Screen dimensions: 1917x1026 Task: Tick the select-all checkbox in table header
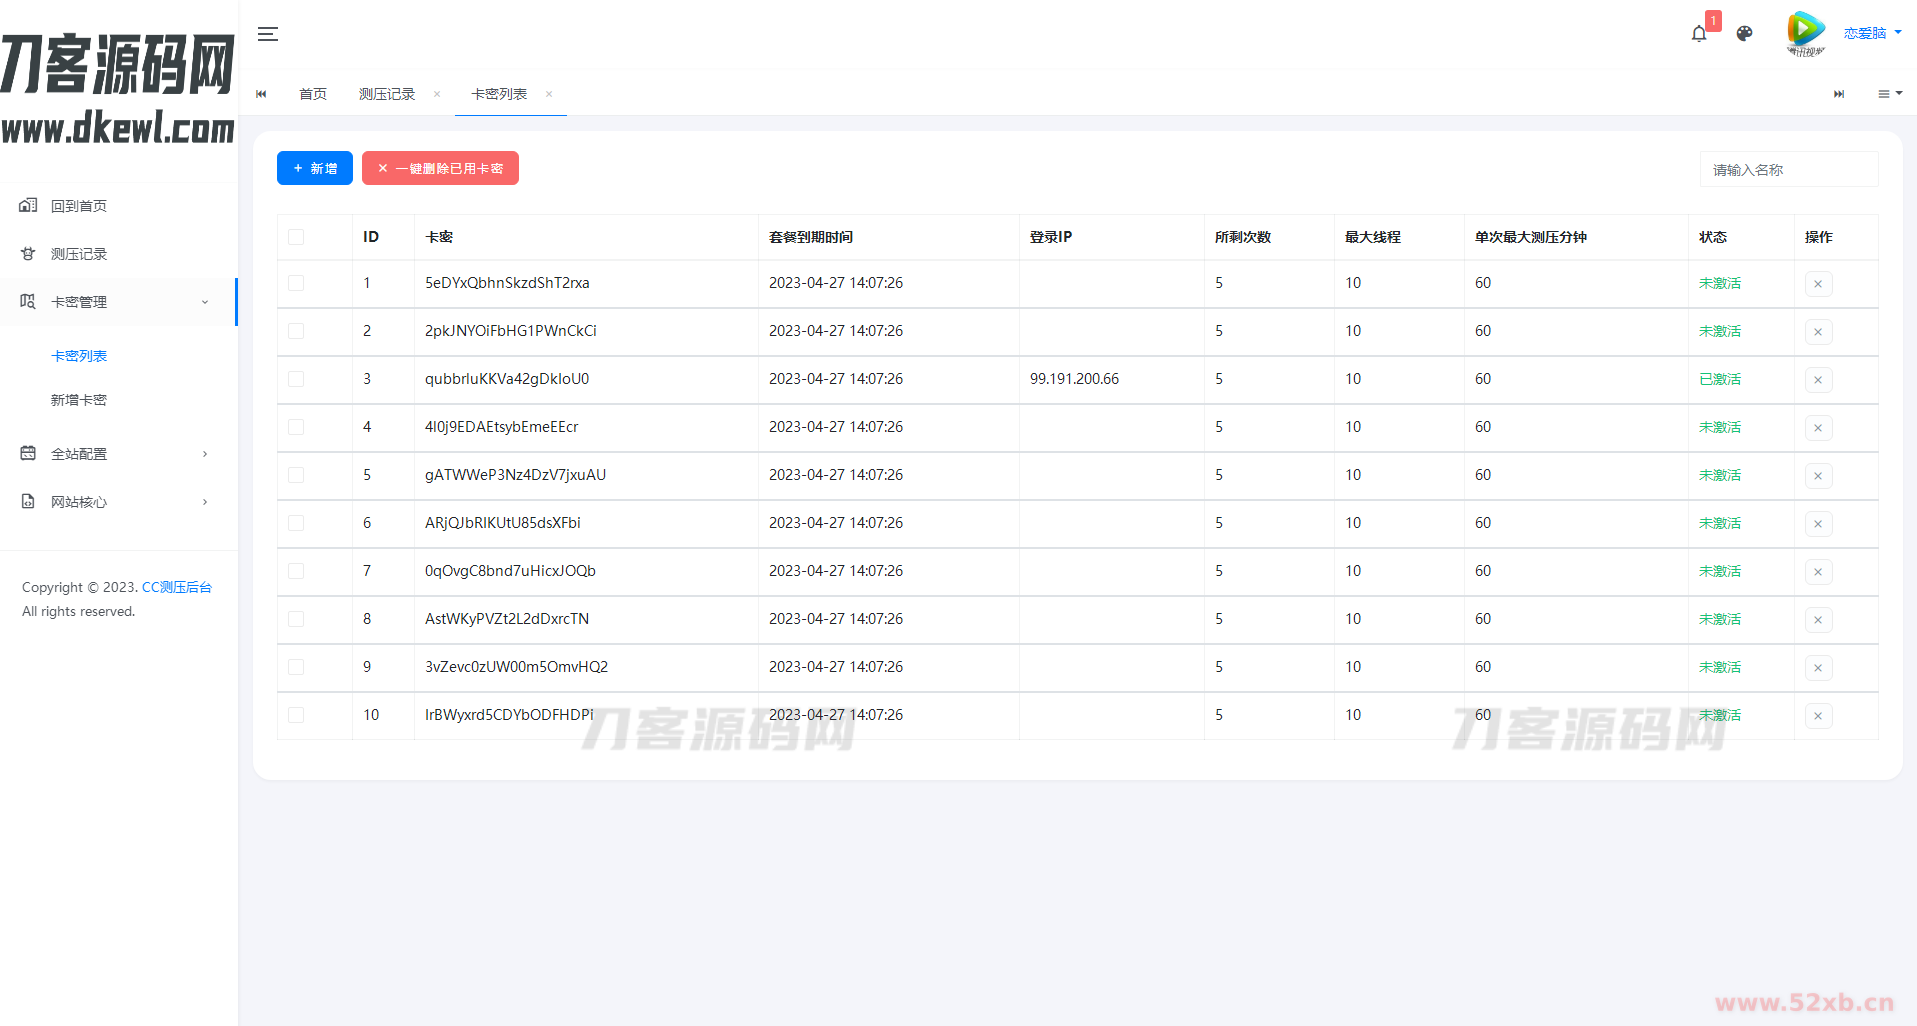tap(296, 237)
